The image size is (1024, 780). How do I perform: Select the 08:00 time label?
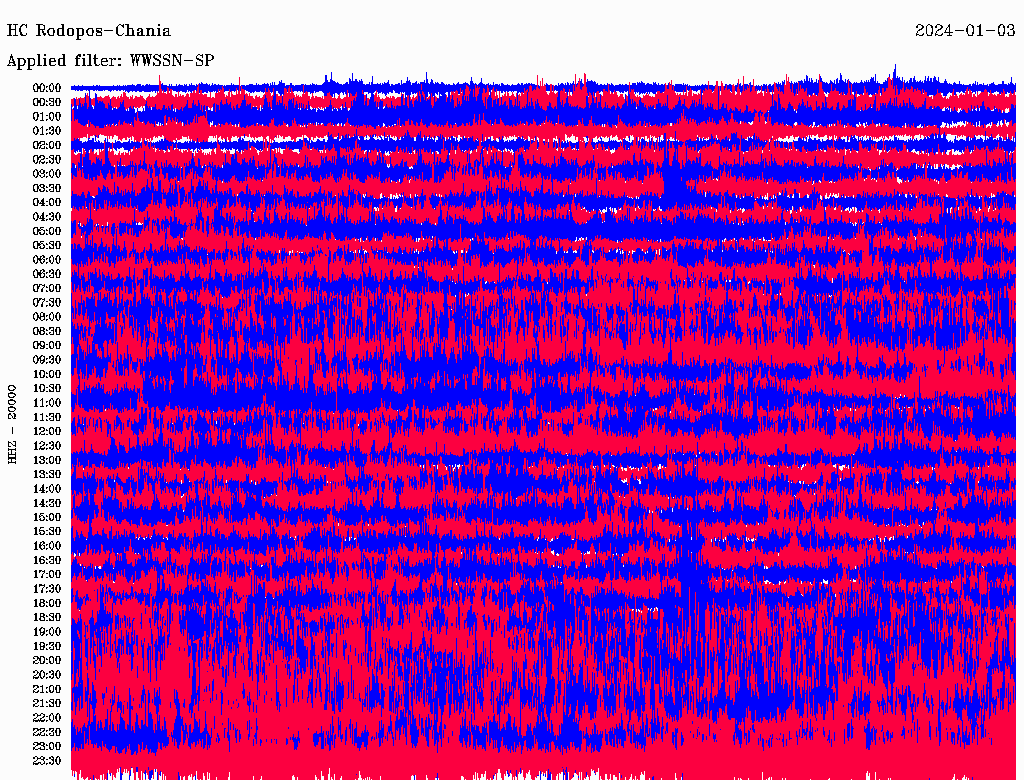47,317
